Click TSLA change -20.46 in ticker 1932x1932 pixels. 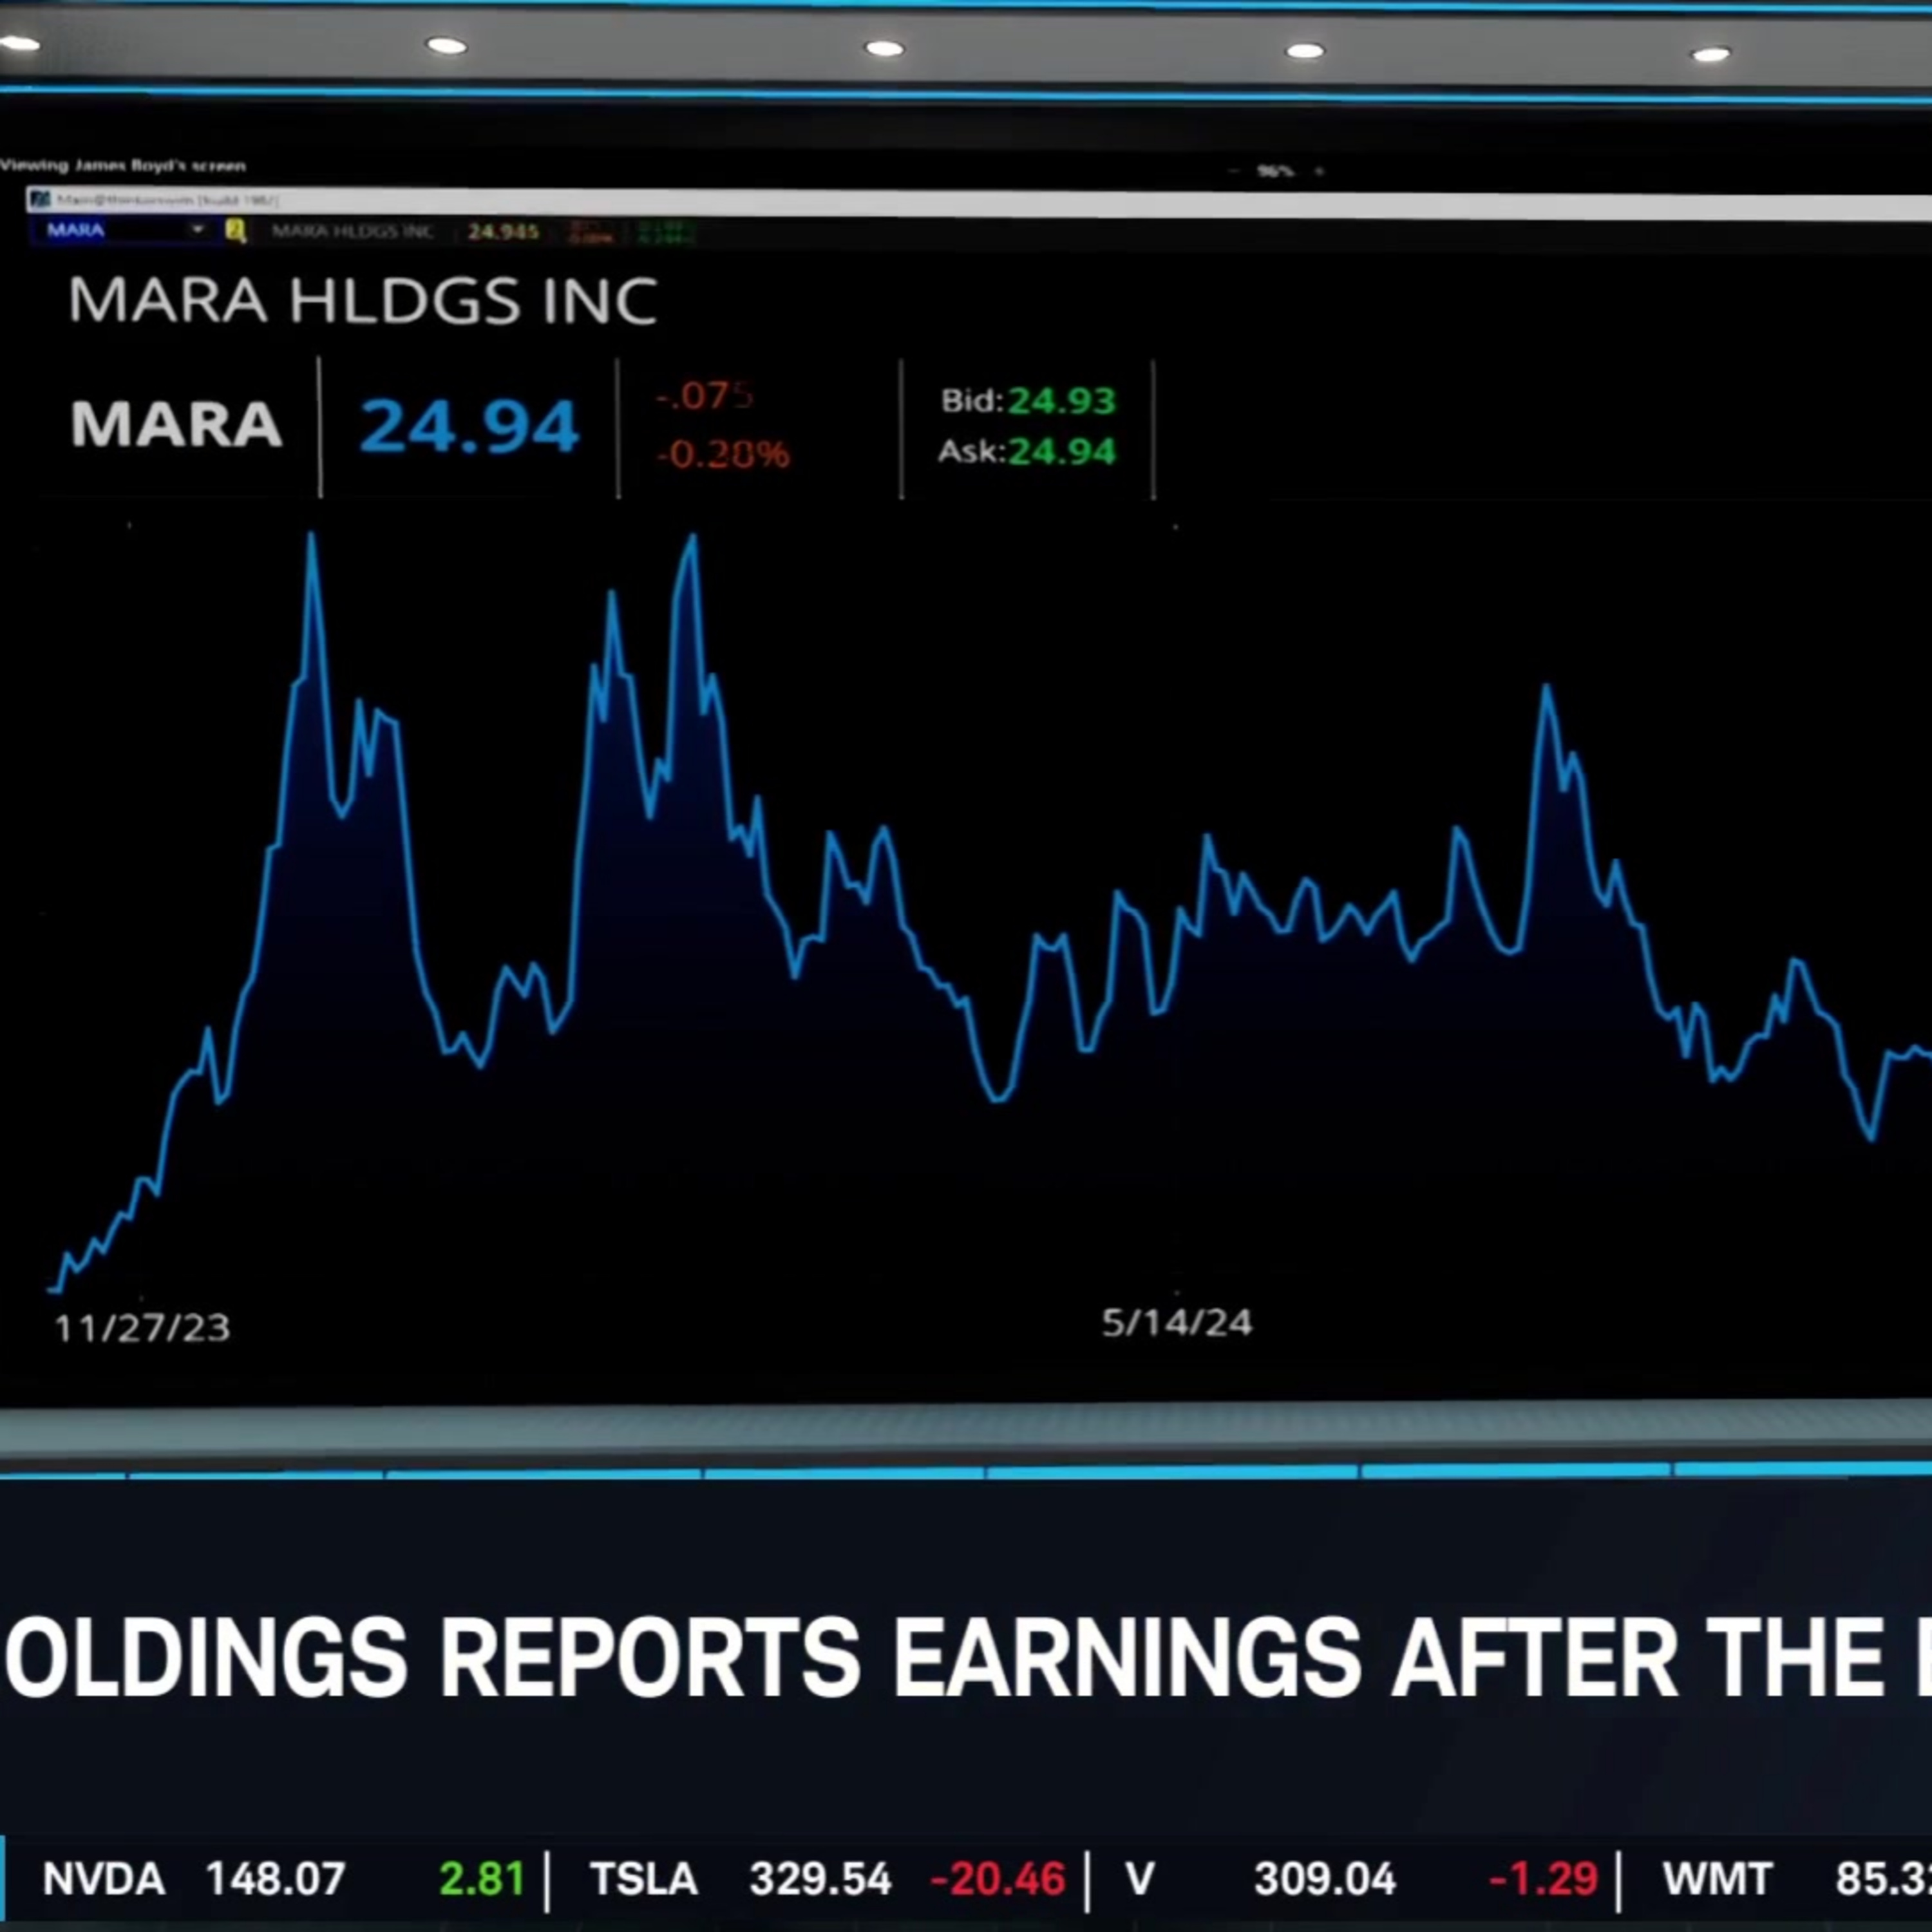[x=997, y=1879]
